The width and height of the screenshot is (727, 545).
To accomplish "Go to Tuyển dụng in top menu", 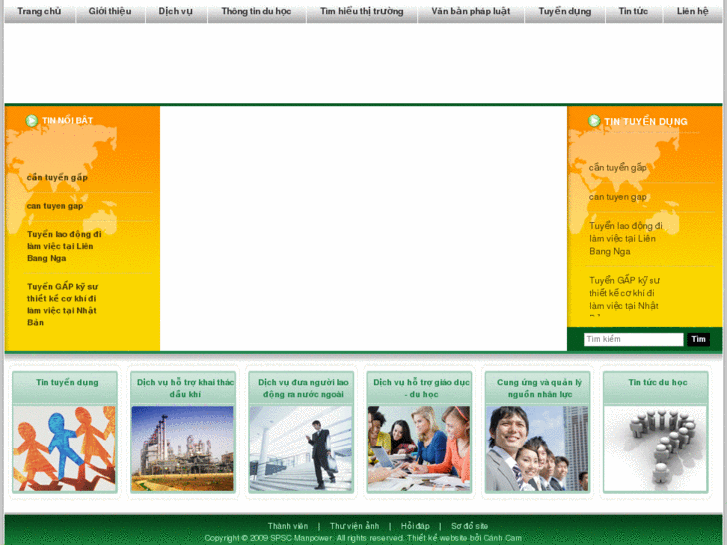I will pos(565,11).
